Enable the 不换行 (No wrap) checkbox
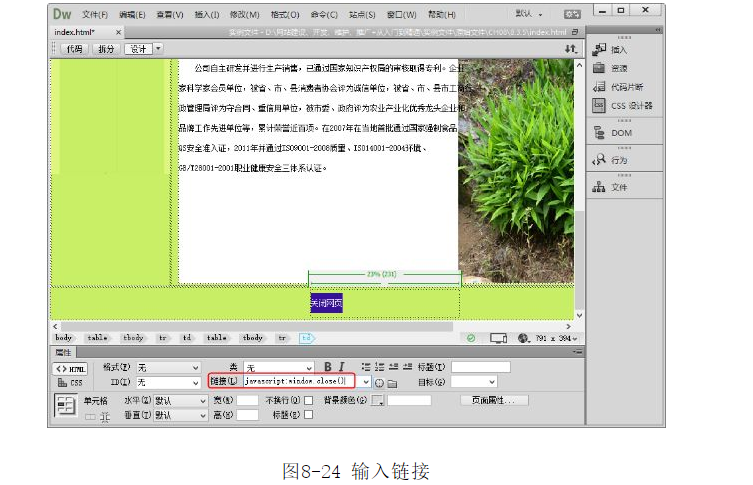Screen dimensions: 753x485 pyautogui.click(x=309, y=400)
